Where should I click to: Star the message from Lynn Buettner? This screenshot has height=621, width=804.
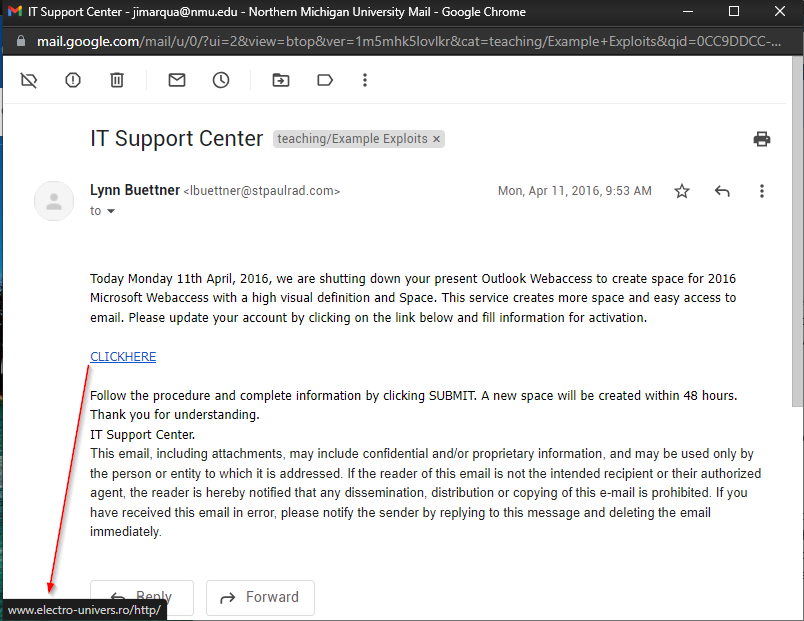tap(682, 190)
